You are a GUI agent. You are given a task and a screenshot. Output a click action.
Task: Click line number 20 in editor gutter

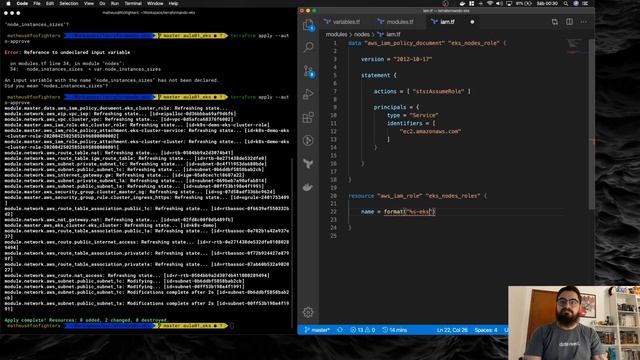tap(333, 196)
